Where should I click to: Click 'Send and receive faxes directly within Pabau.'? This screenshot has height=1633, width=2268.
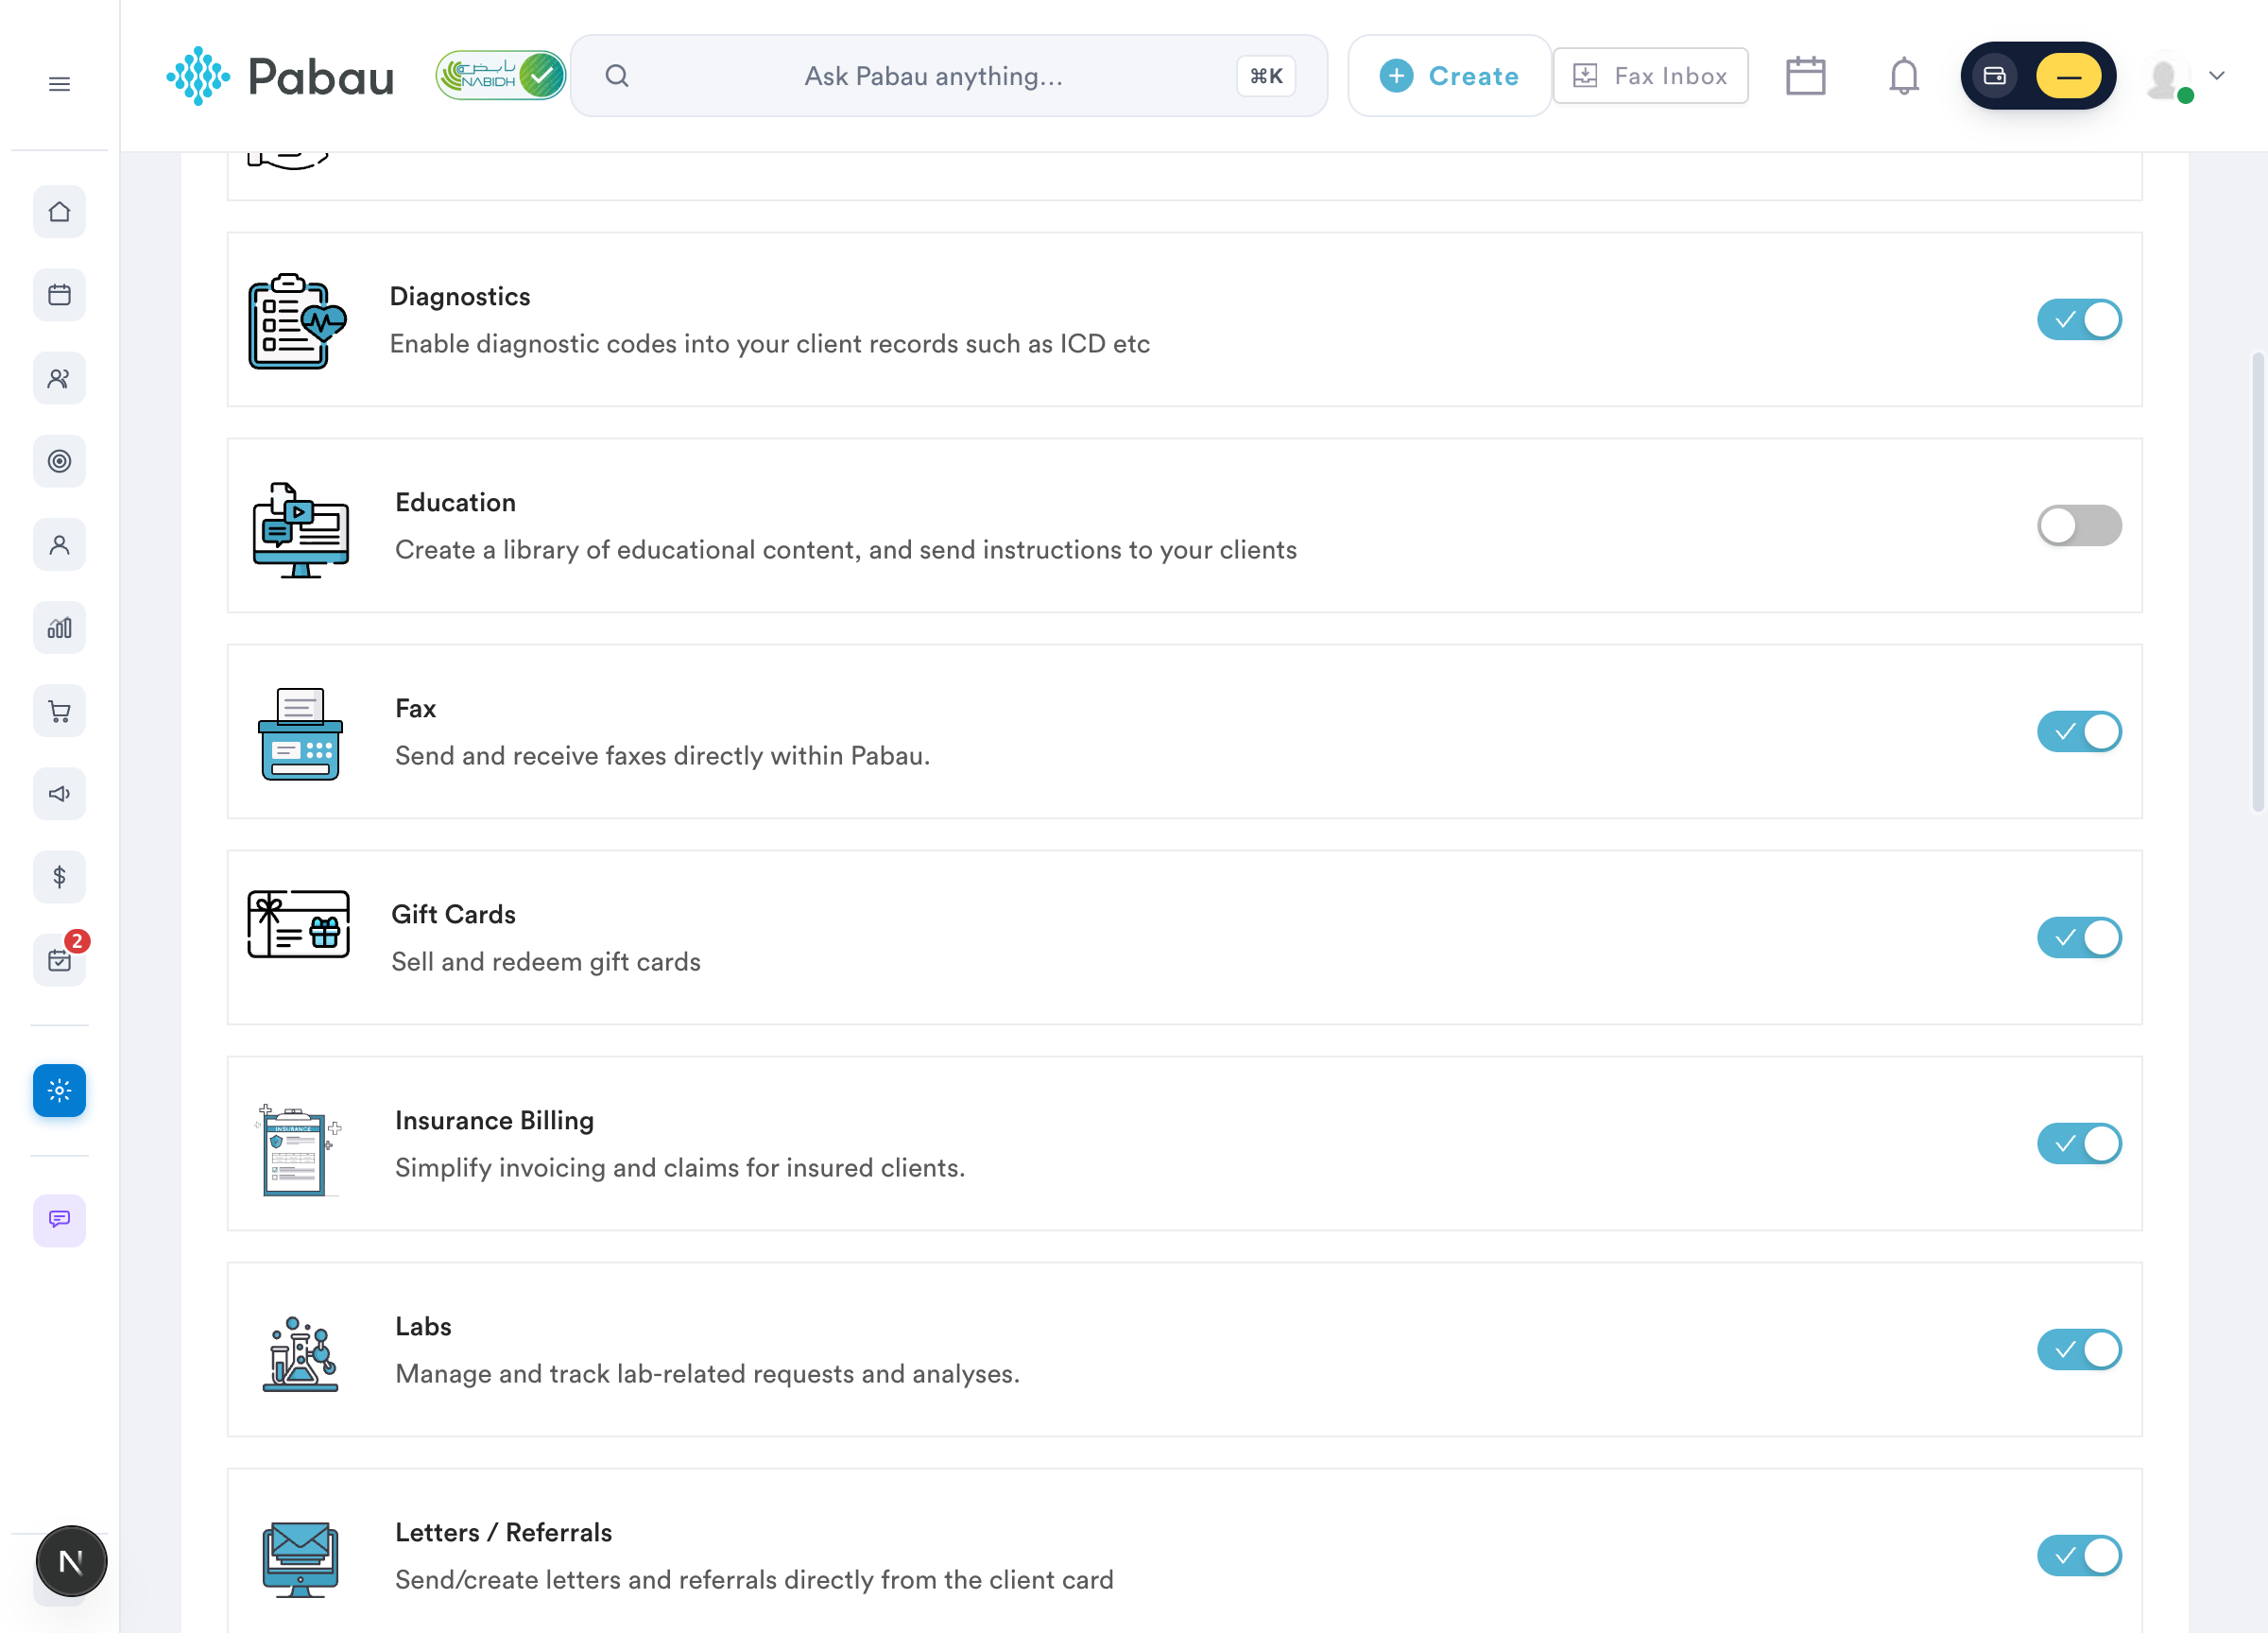[662, 756]
